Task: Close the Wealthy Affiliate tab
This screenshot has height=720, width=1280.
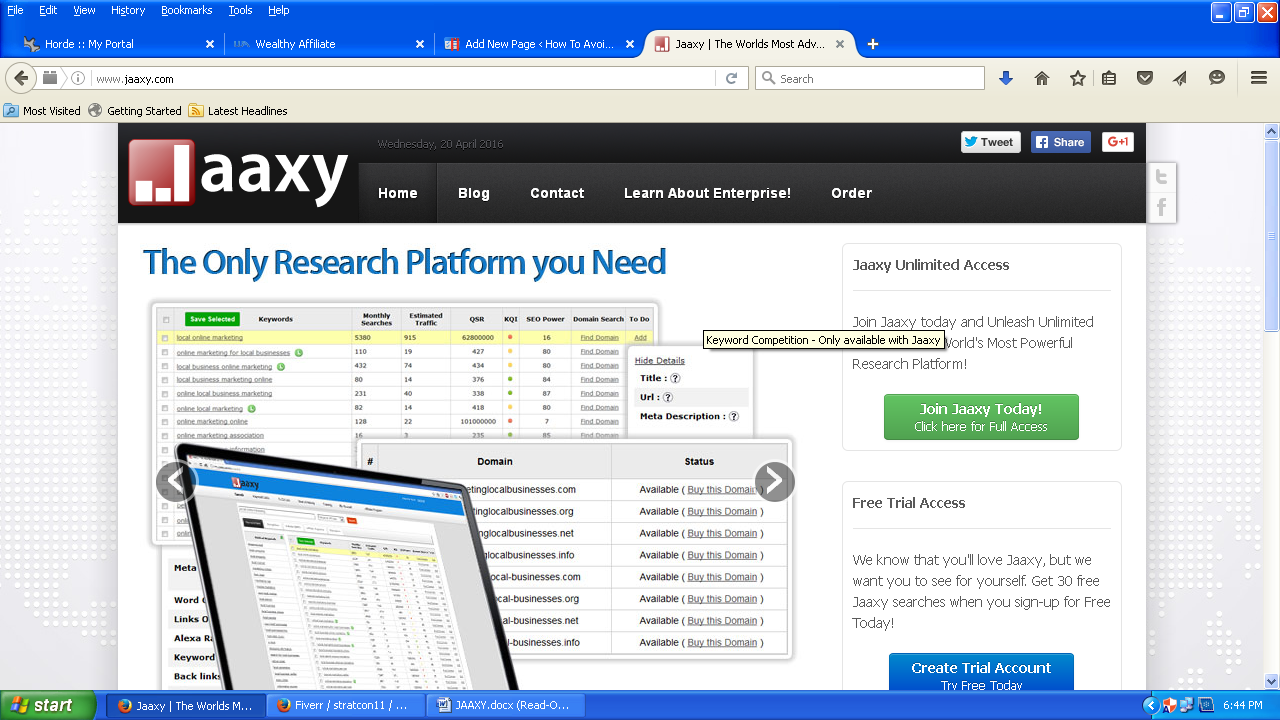Action: coord(420,44)
